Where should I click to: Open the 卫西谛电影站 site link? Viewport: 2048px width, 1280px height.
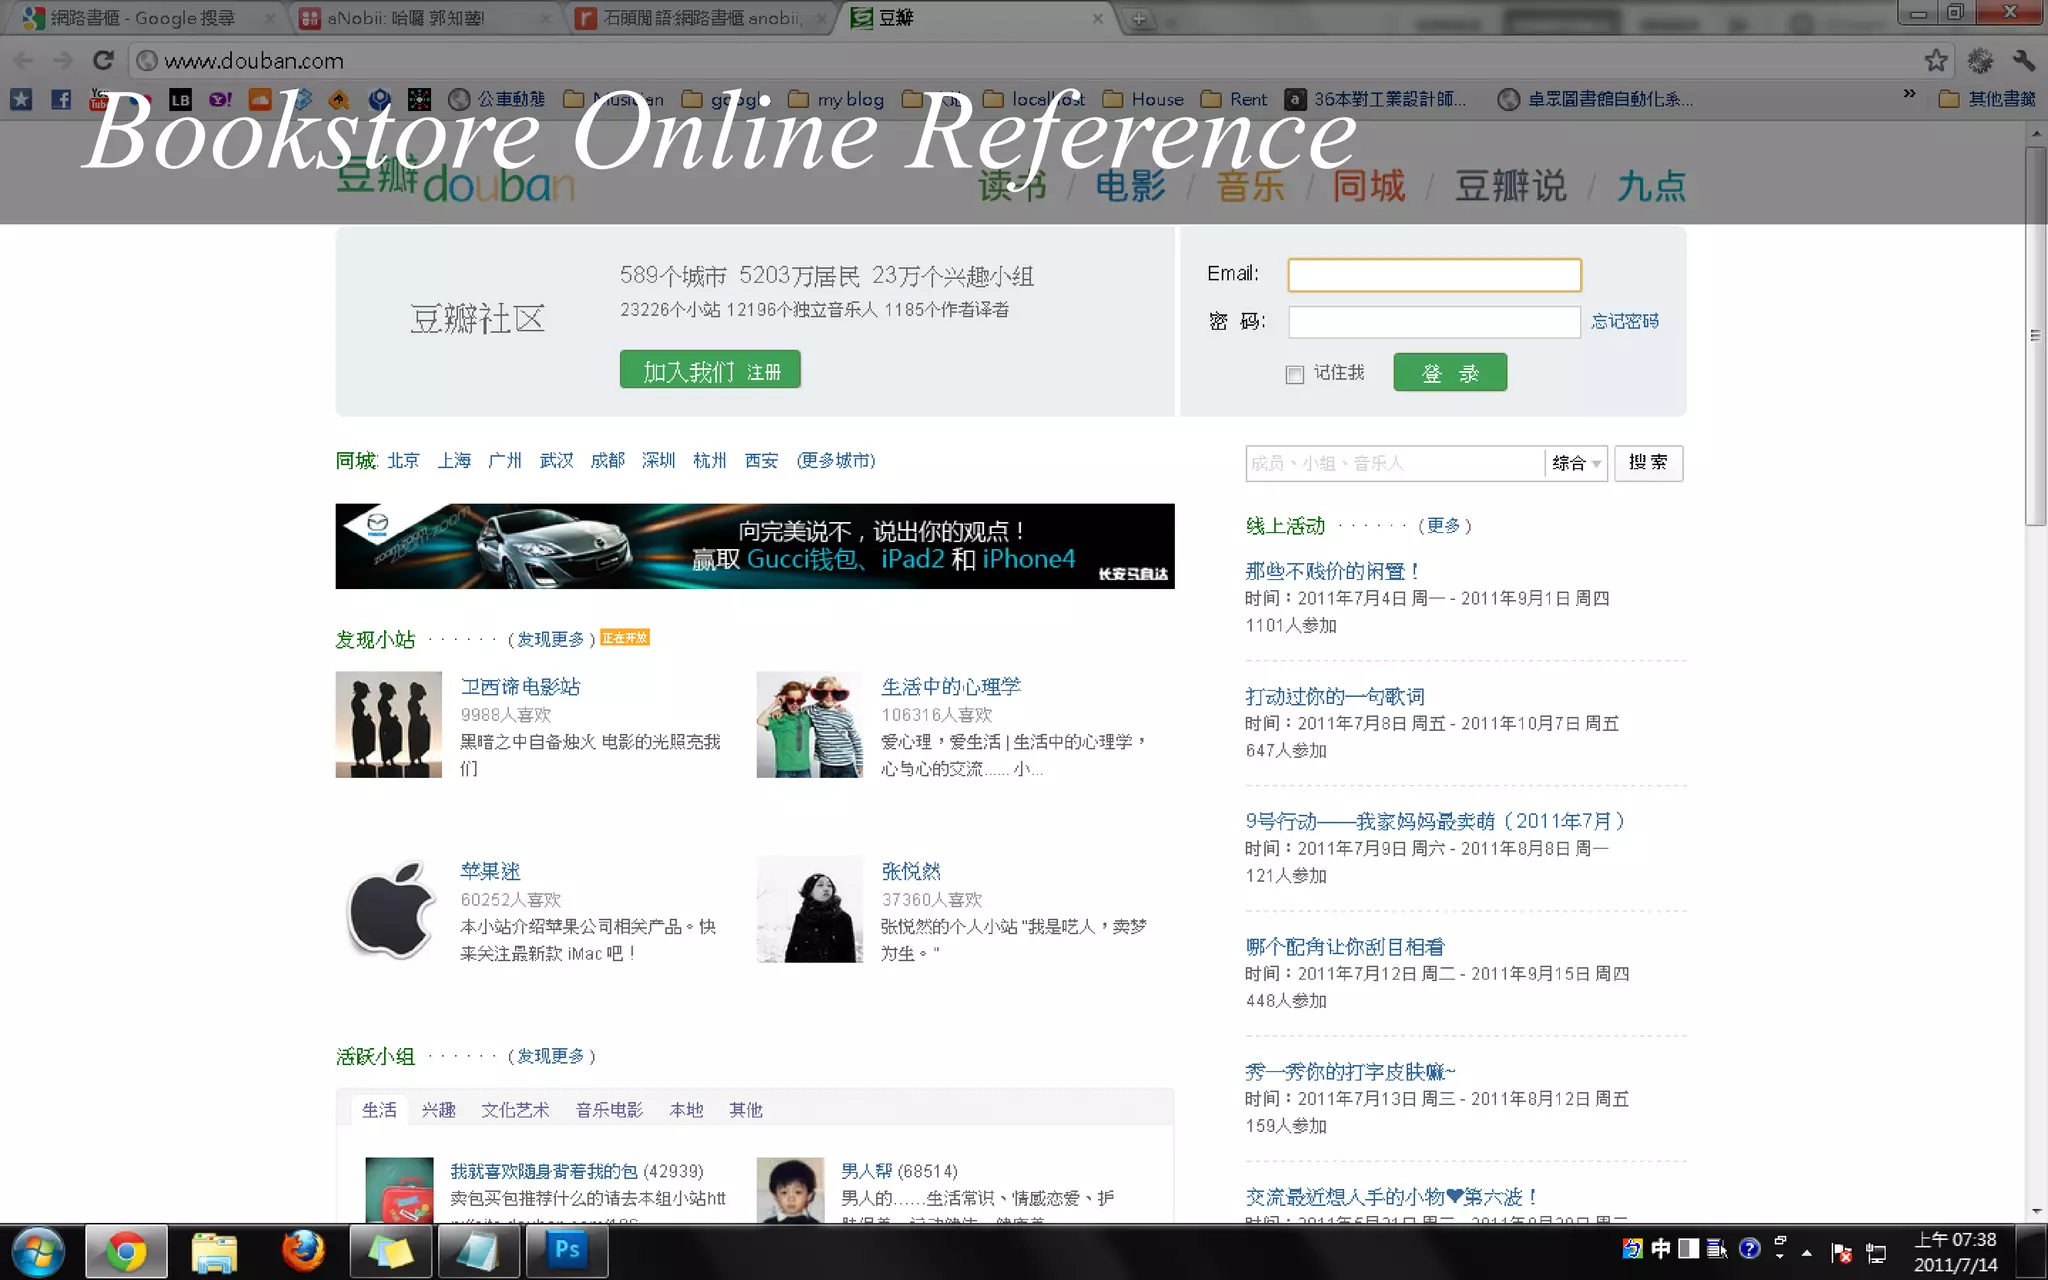point(520,687)
